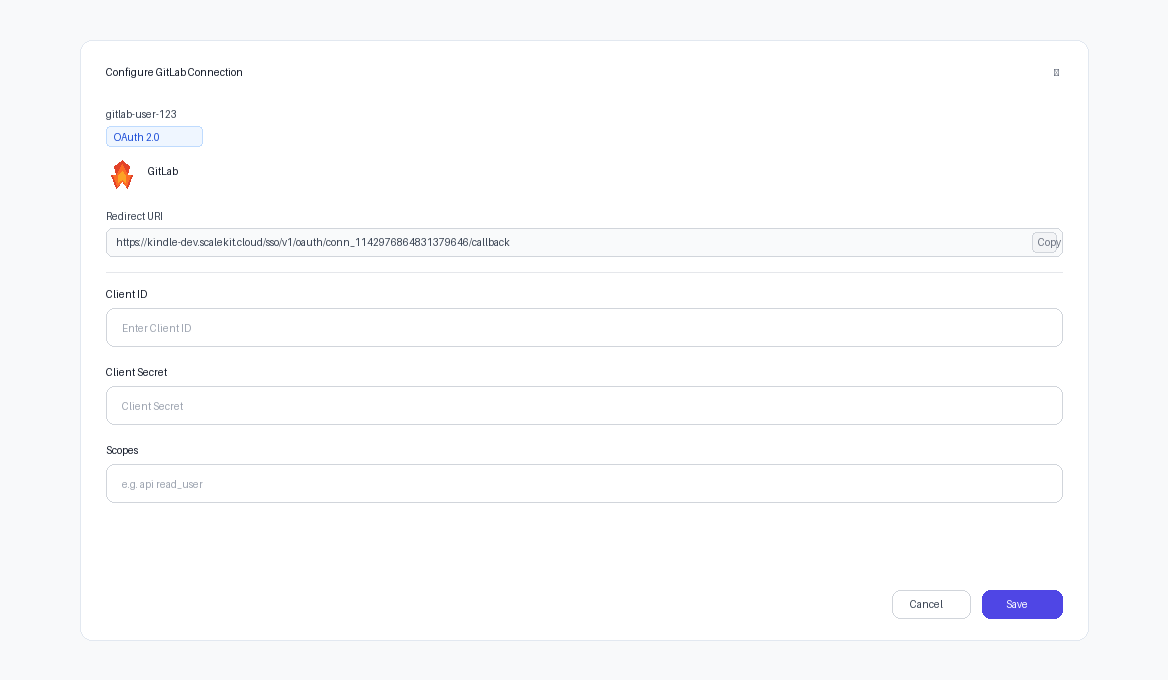Select the GitLab provider name text
The image size is (1168, 680).
[x=164, y=171]
